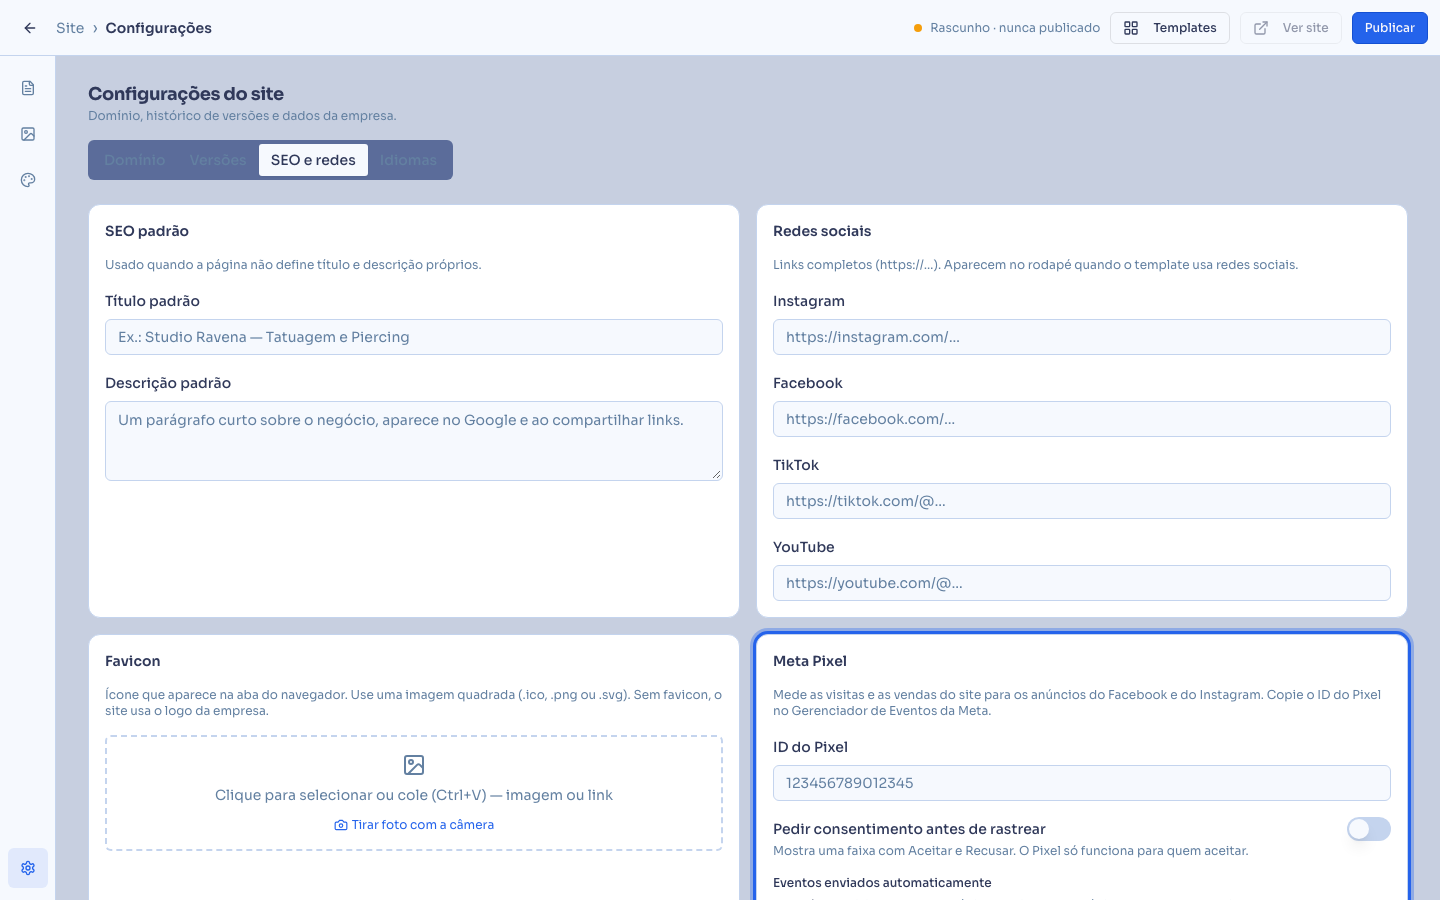Click Tirar foto com a câmera link
The width and height of the screenshot is (1440, 900).
point(414,825)
